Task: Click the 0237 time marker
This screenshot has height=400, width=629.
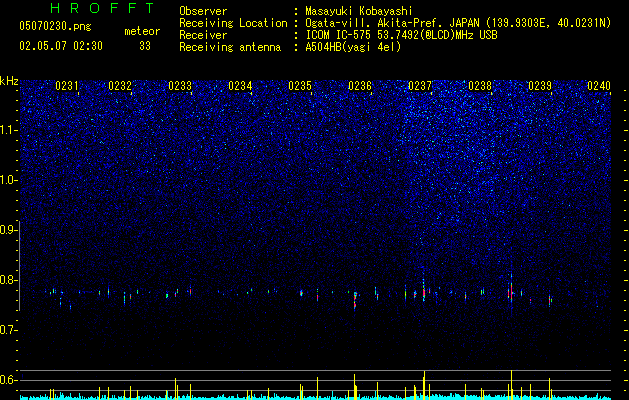Action: (x=420, y=86)
